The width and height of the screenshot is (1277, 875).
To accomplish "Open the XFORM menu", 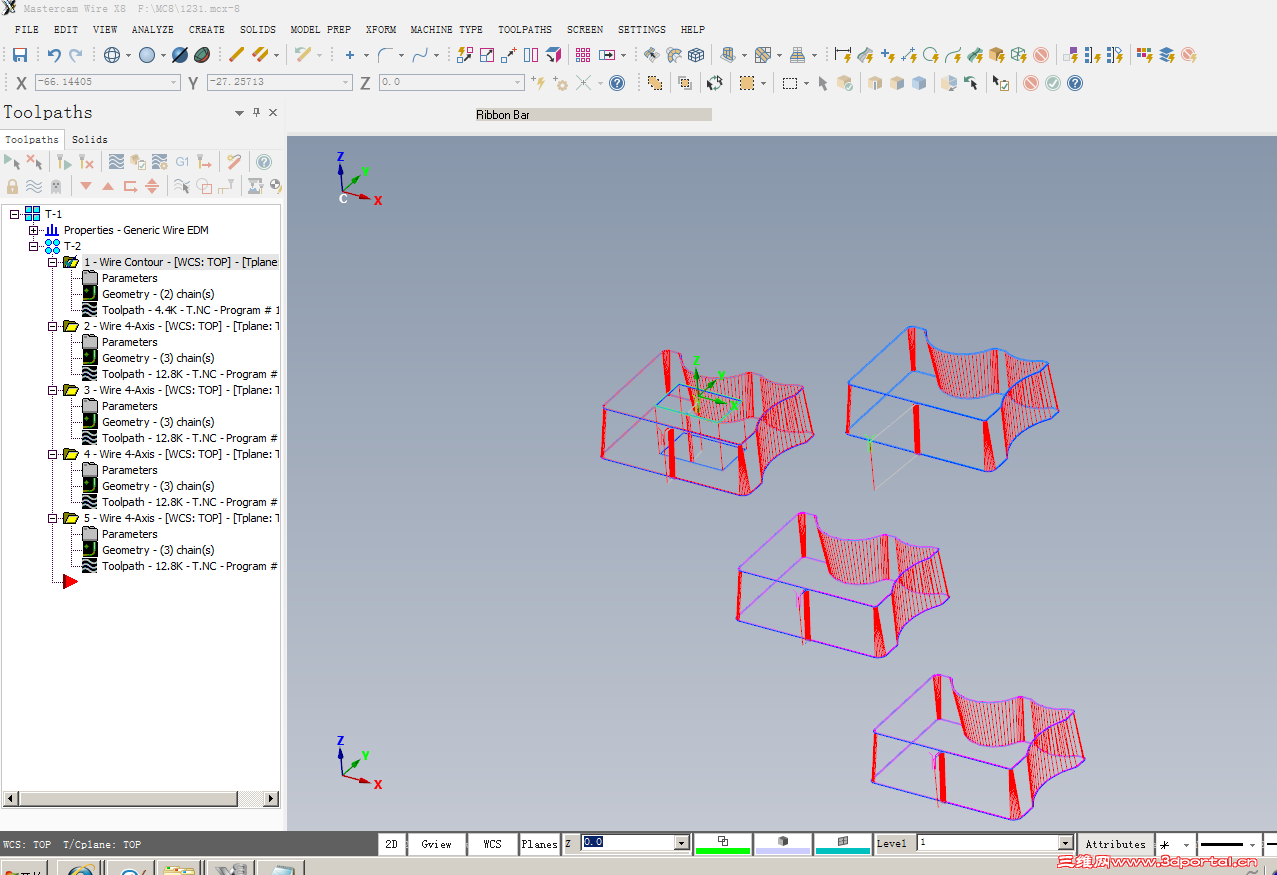I will pos(381,30).
